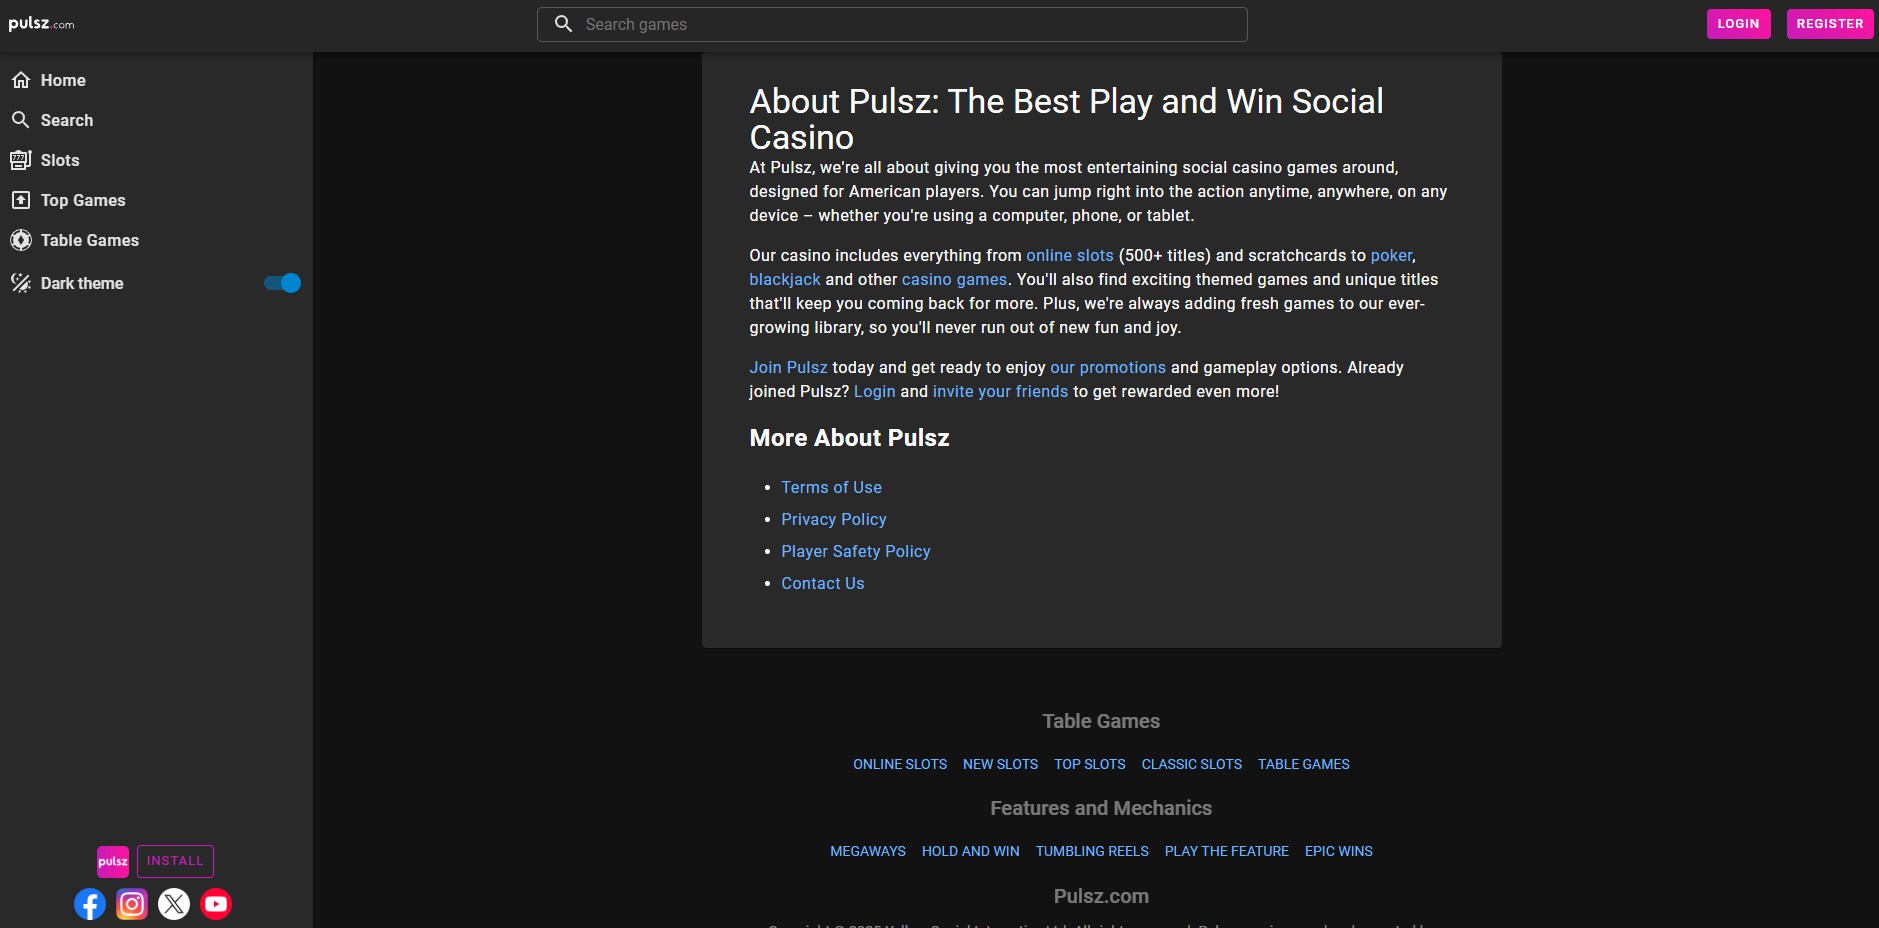This screenshot has width=1879, height=928.
Task: Click the Join Pulsz link
Action: point(789,367)
